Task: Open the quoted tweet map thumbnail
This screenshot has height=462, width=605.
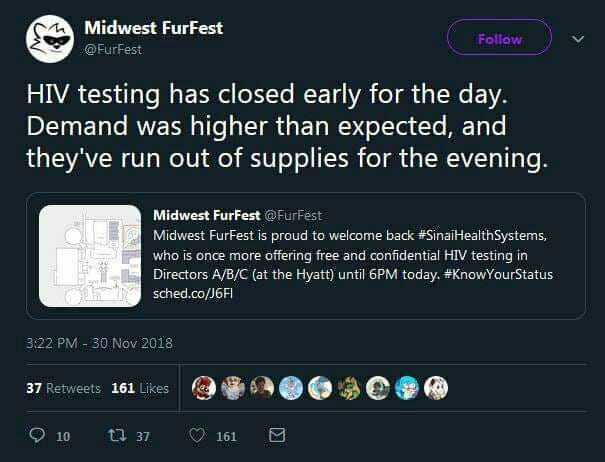Action: tap(90, 255)
